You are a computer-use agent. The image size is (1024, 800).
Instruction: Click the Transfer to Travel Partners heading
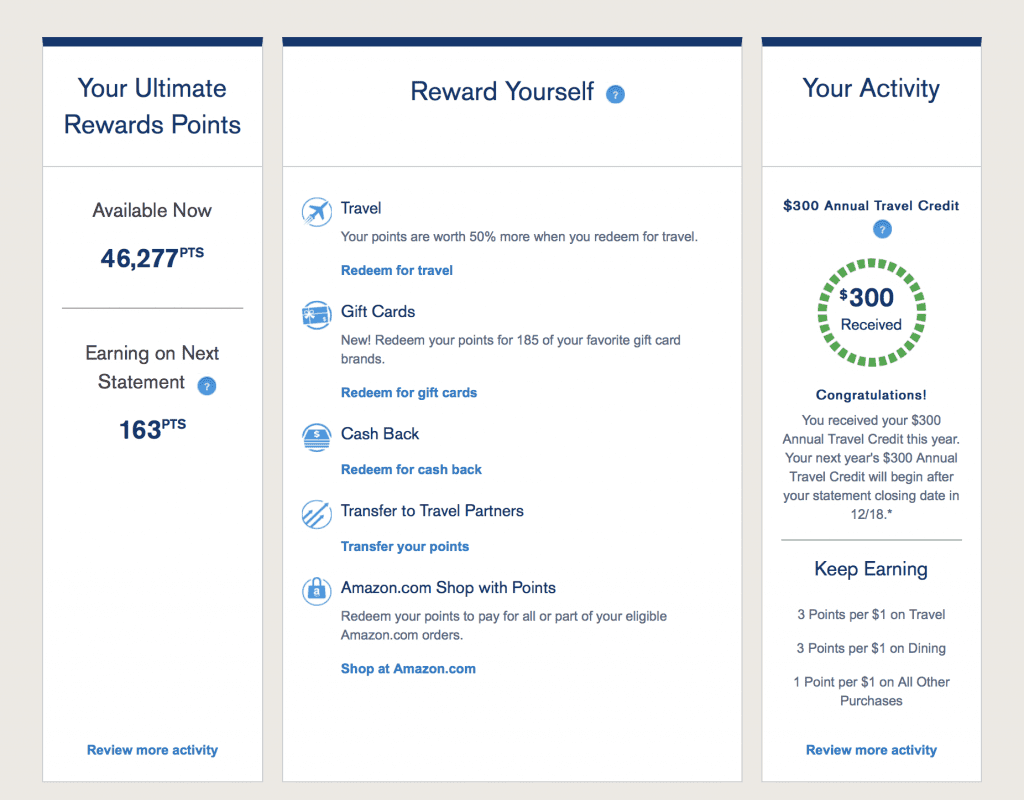tap(432, 510)
